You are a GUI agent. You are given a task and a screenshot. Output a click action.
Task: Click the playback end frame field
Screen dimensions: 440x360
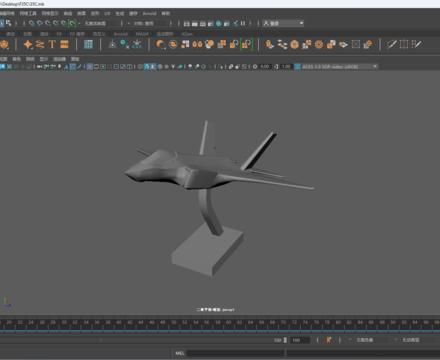click(x=299, y=340)
